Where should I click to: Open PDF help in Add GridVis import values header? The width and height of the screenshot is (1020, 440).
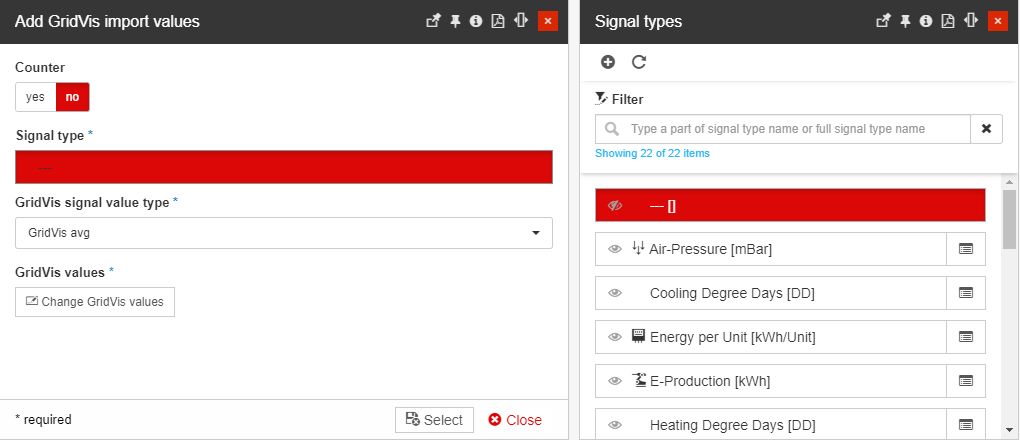point(498,21)
